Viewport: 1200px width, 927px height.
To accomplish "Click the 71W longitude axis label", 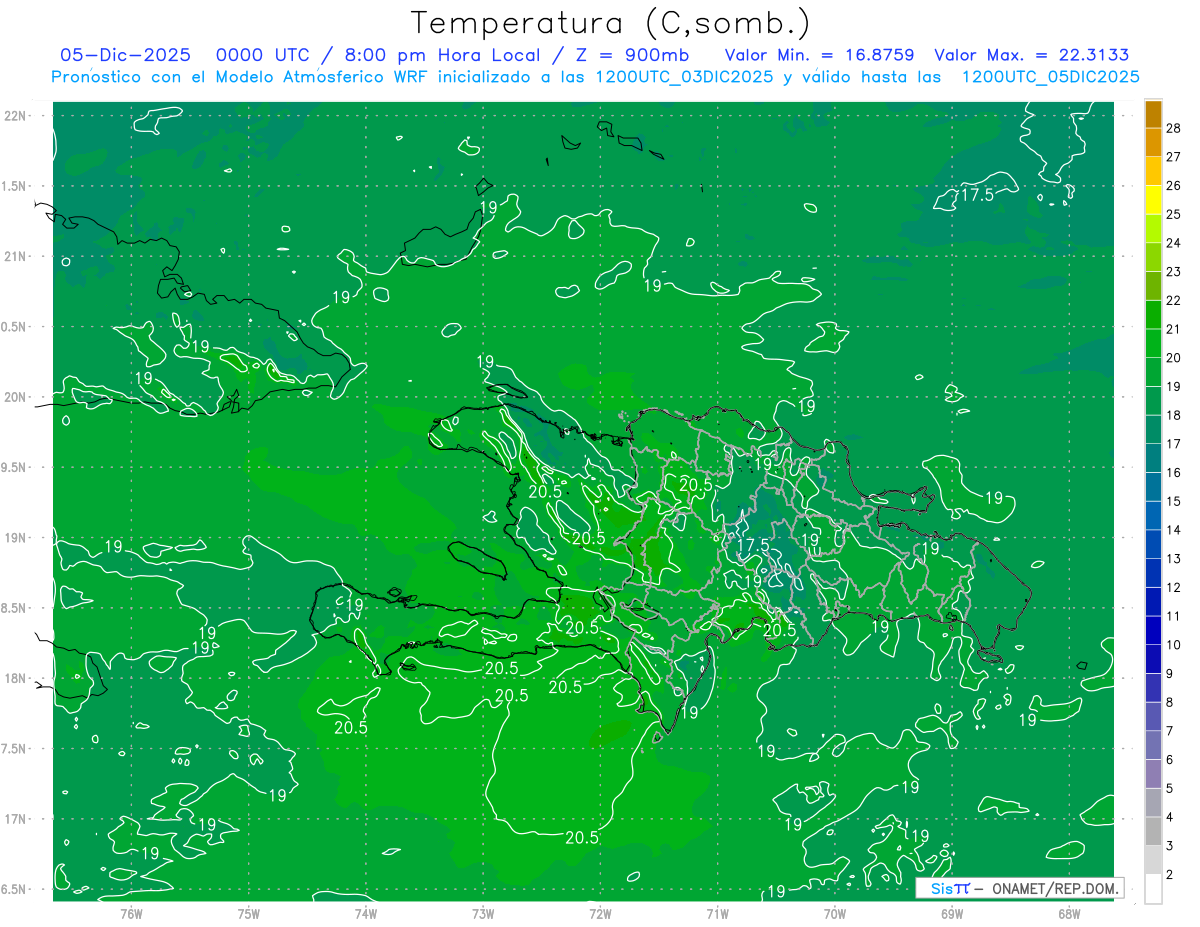I will click(717, 913).
